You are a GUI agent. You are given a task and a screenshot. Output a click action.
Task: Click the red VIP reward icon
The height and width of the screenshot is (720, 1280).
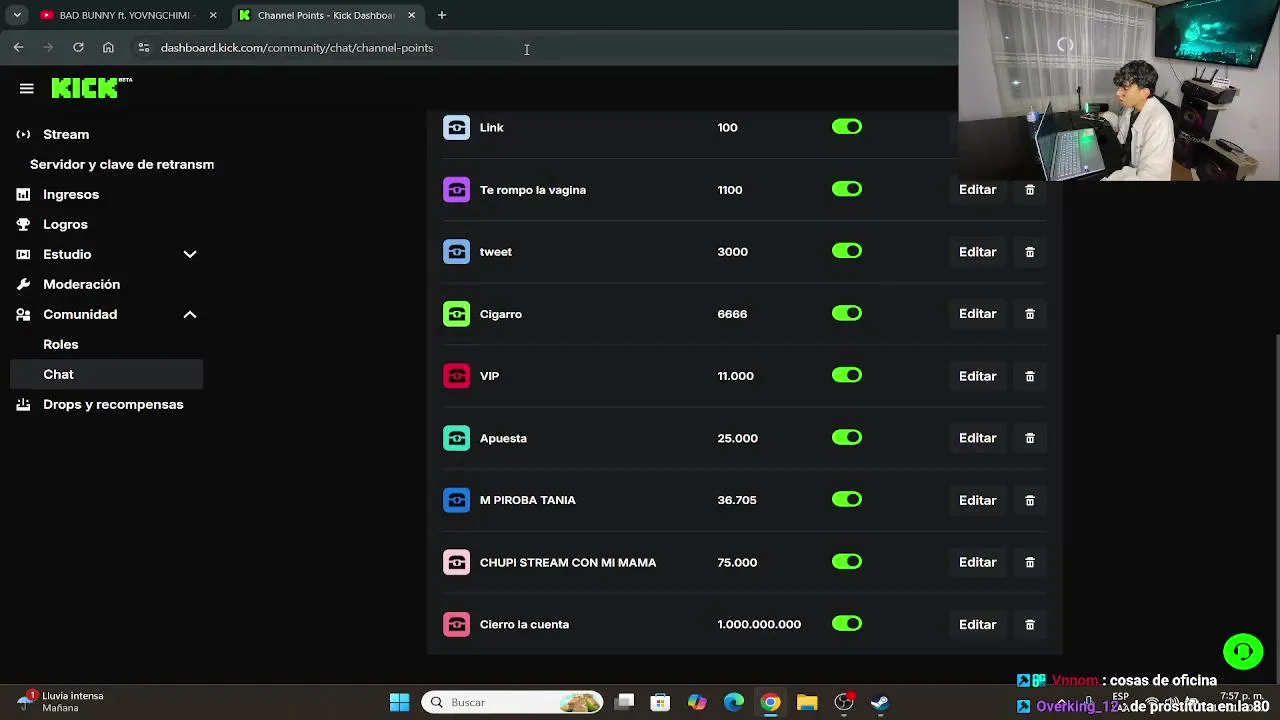[x=456, y=376]
